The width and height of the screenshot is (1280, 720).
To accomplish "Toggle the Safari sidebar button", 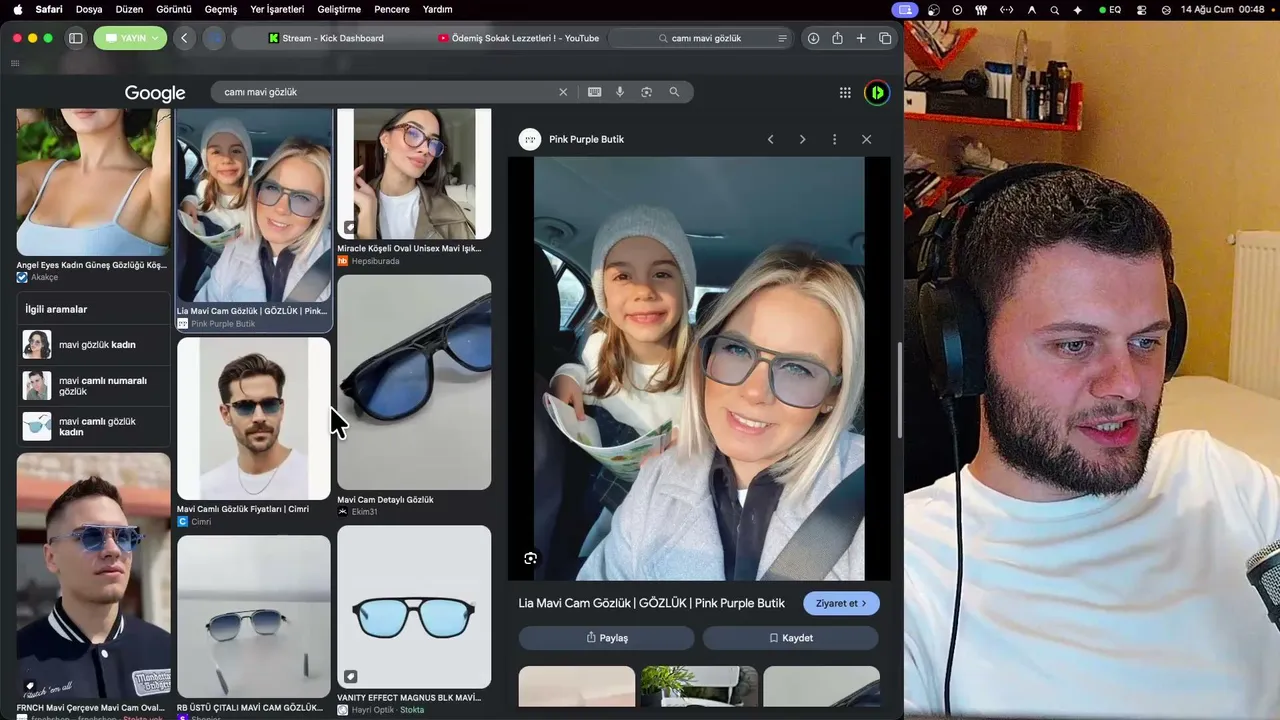I will [75, 38].
